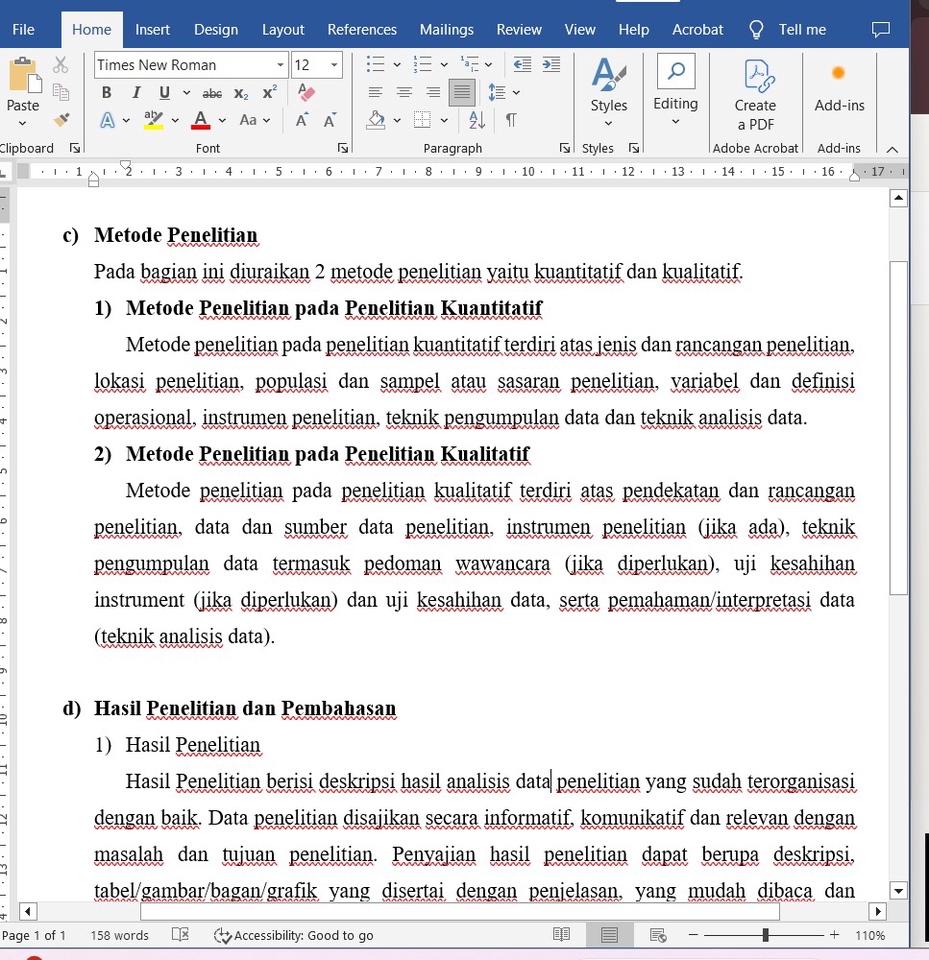929x960 pixels.
Task: Switch to Print Layout view
Action: pos(609,934)
